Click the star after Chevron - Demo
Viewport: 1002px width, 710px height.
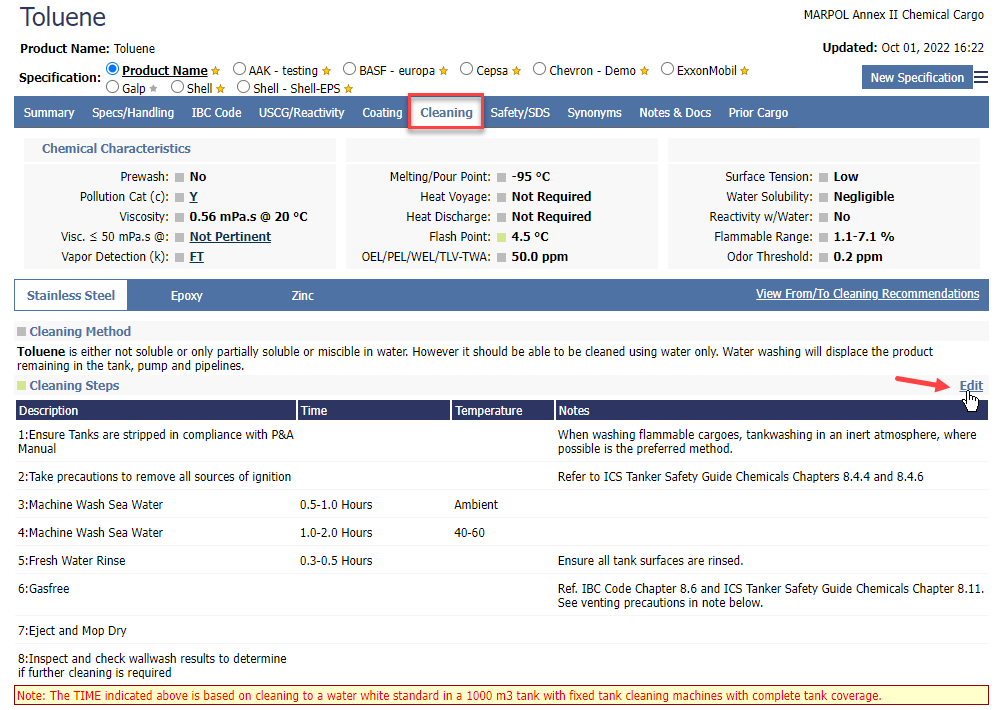[x=645, y=71]
